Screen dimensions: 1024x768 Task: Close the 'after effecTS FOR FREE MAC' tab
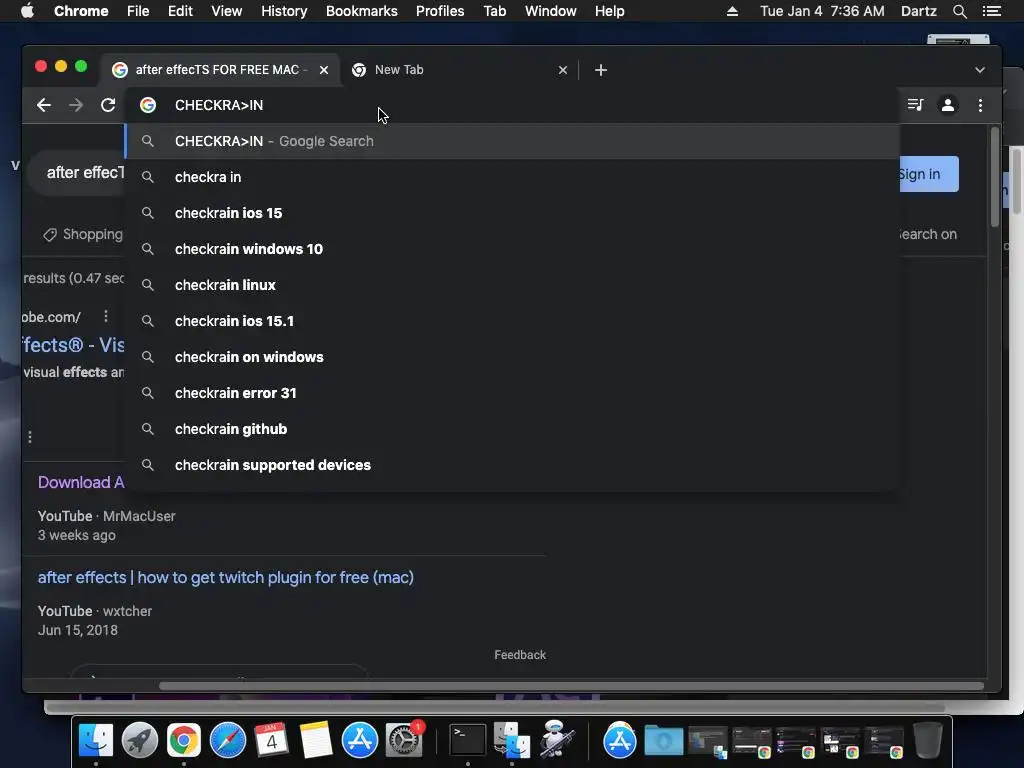tap(324, 70)
